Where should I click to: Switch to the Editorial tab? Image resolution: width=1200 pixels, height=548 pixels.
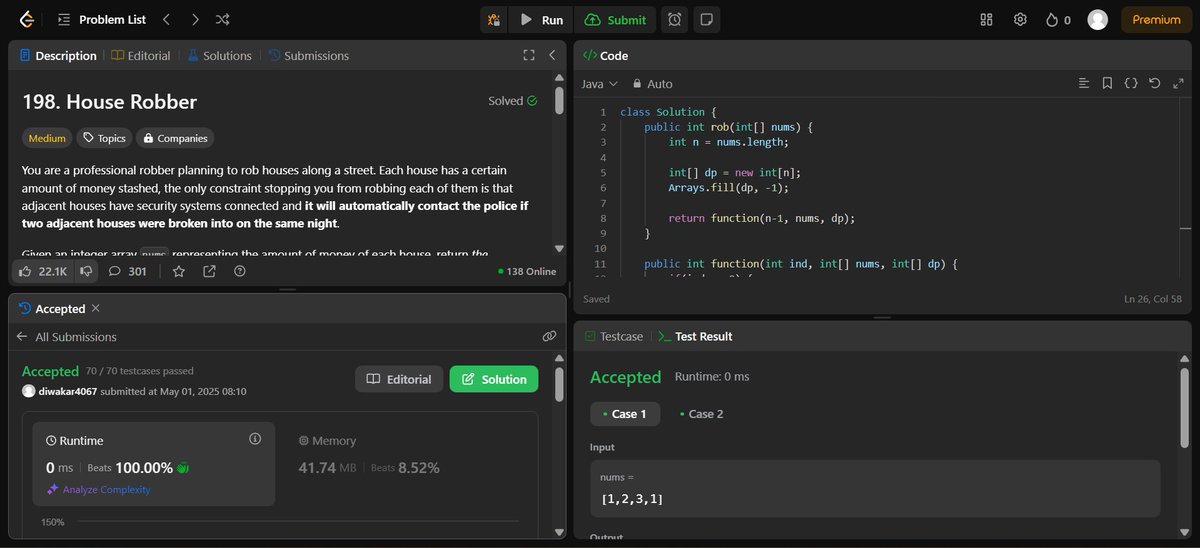(141, 56)
